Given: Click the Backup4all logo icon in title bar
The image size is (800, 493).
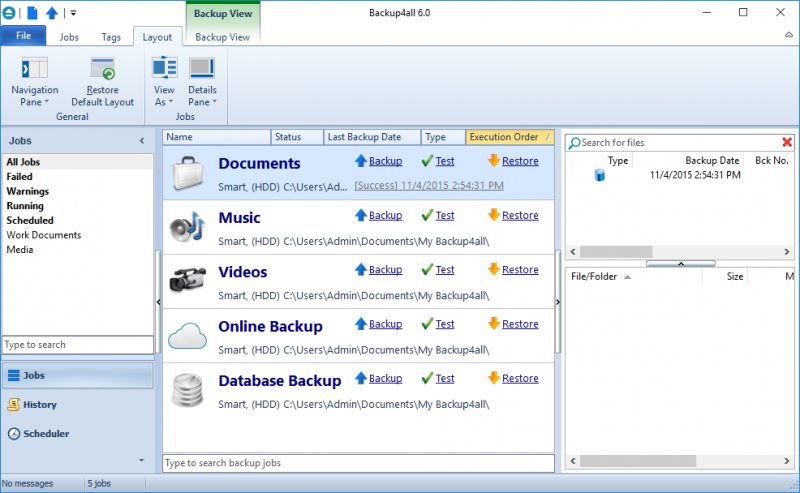Looking at the screenshot, I should (9, 13).
